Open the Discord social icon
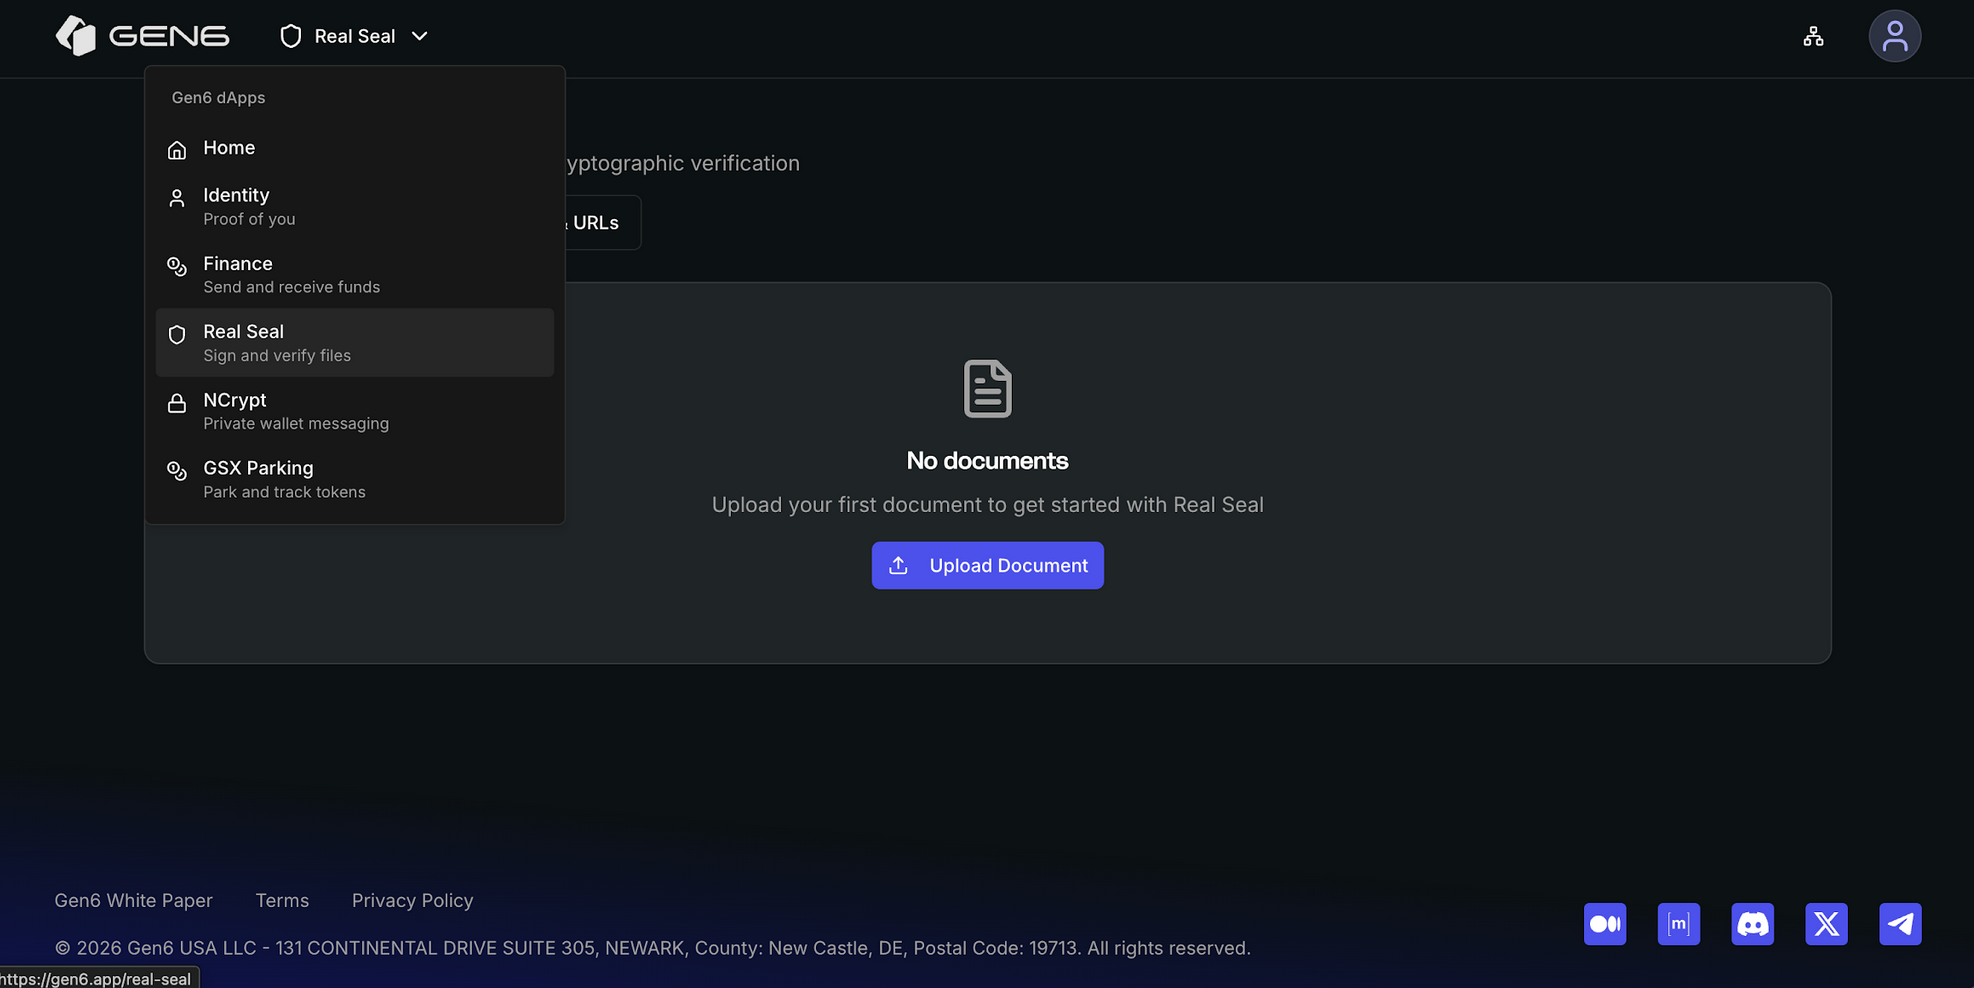Viewport: 1974px width, 988px height. click(x=1752, y=924)
